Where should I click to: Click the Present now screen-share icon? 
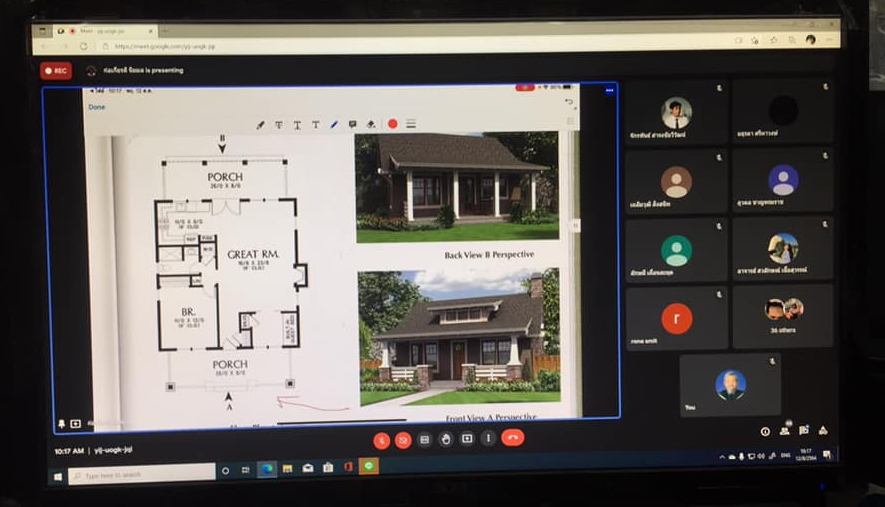pyautogui.click(x=467, y=439)
